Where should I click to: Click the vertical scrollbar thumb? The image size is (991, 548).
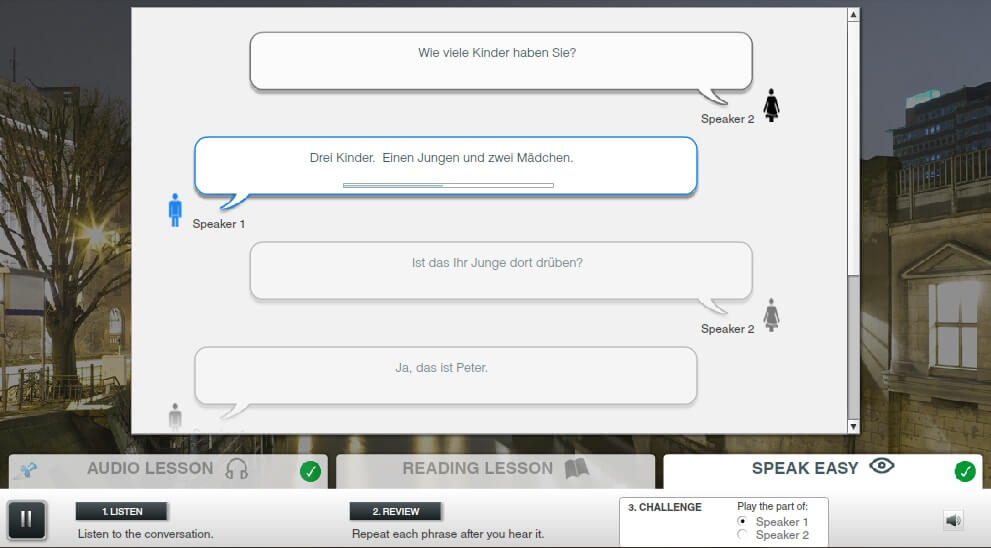pos(853,149)
